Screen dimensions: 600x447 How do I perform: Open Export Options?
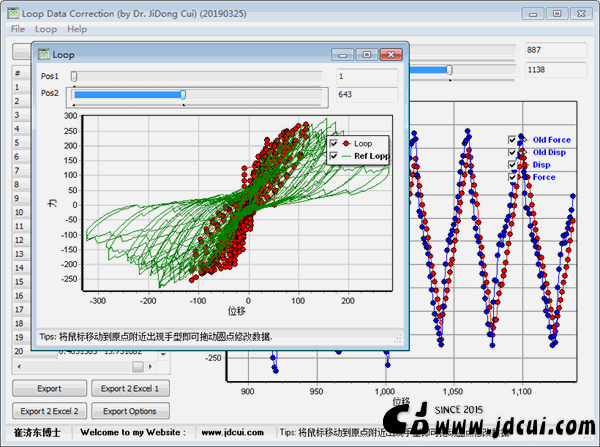130,411
